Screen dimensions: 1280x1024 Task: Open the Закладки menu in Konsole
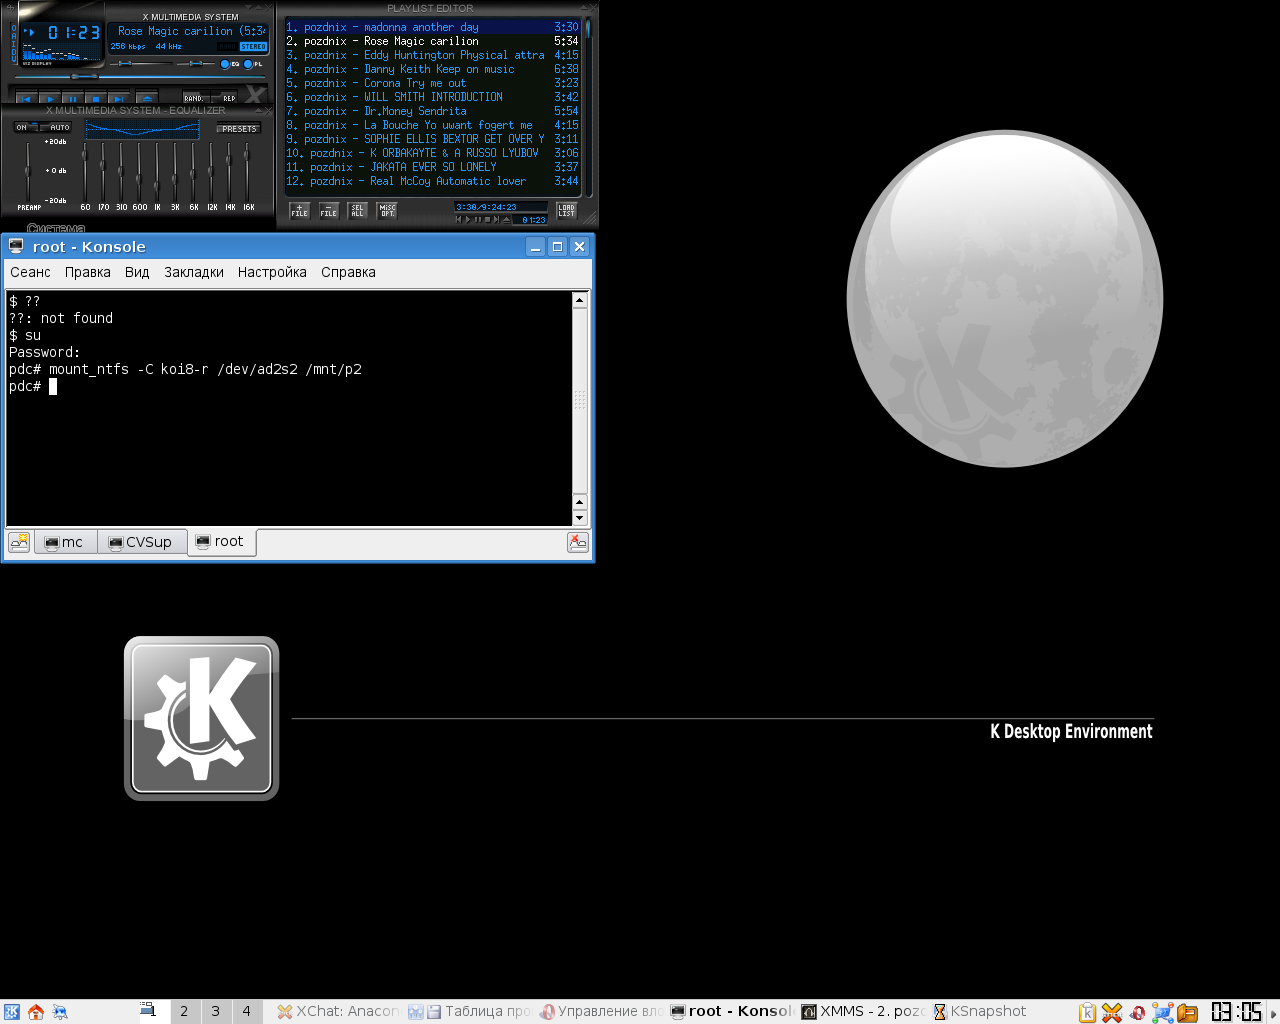point(194,272)
